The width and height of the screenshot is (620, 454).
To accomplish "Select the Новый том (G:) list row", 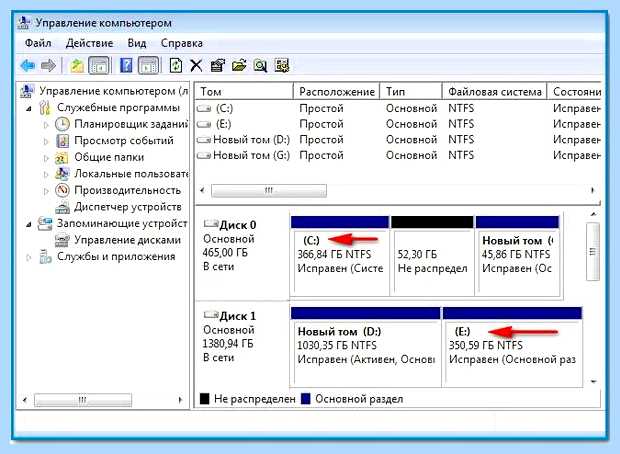I will (x=399, y=155).
